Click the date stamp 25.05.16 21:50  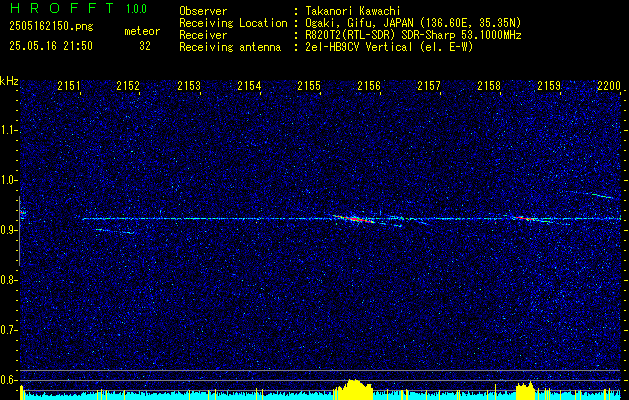(x=51, y=46)
